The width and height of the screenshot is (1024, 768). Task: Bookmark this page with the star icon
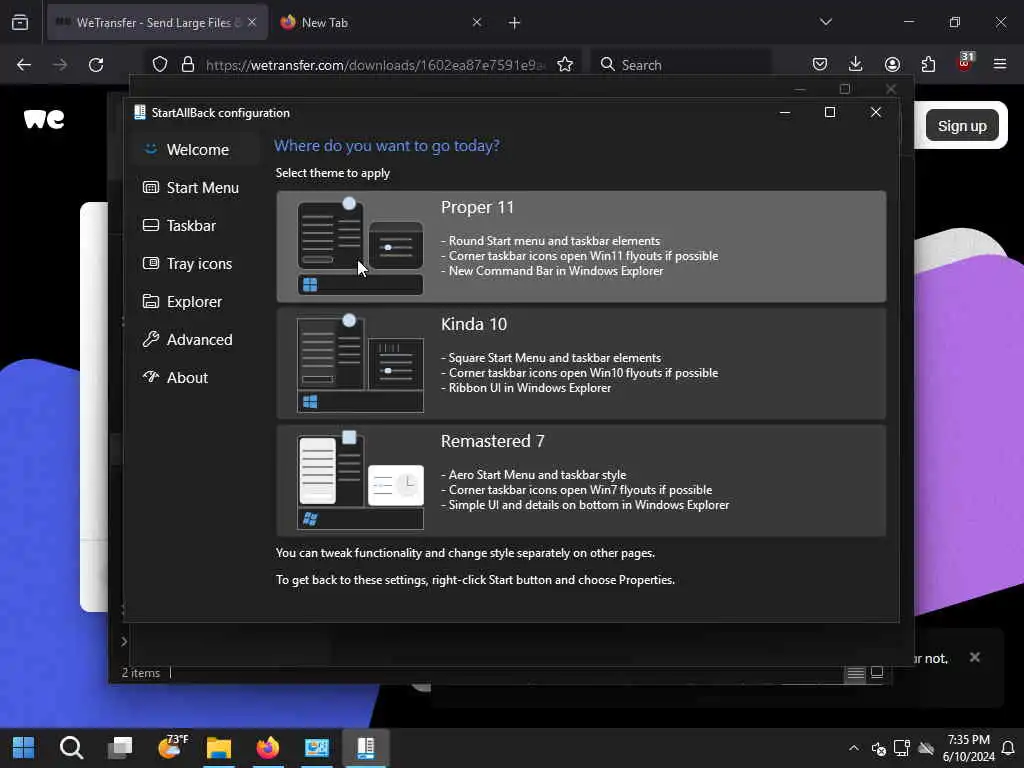(x=565, y=65)
